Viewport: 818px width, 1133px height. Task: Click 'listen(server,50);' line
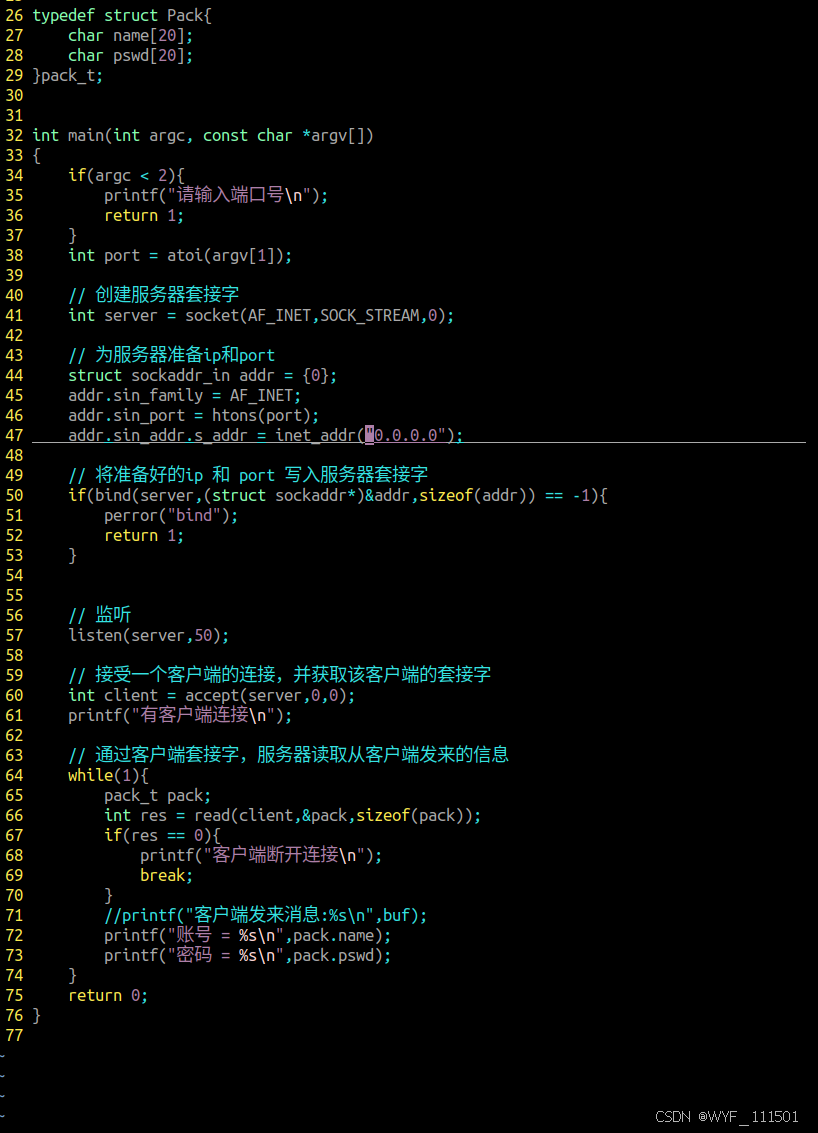coord(148,636)
